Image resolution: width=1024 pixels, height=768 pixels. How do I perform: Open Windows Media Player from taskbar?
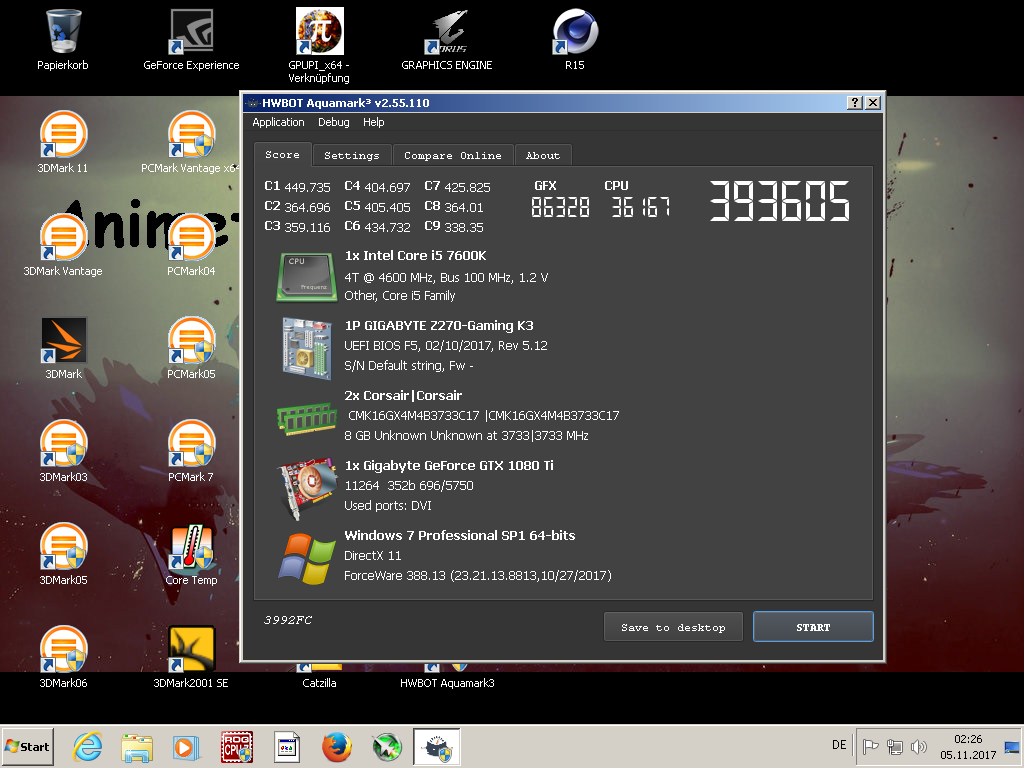tap(186, 747)
